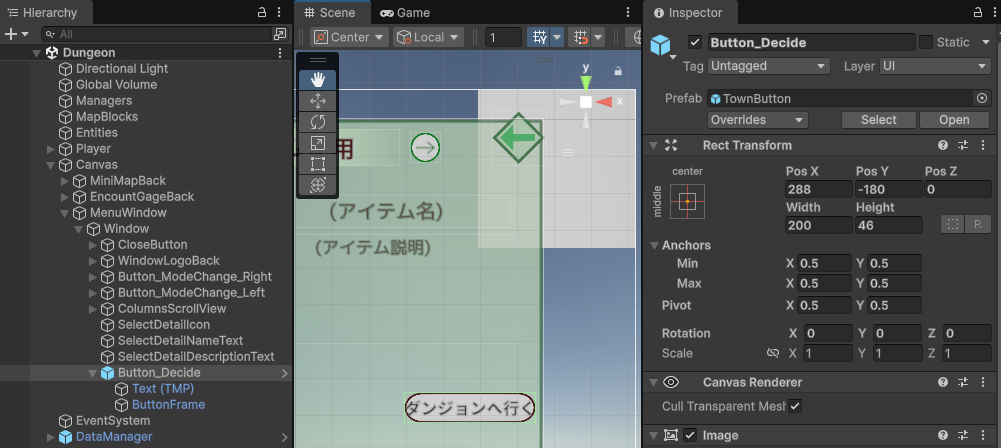Image resolution: width=1001 pixels, height=448 pixels.
Task: Click the prefab Select button
Action: pyautogui.click(x=879, y=120)
